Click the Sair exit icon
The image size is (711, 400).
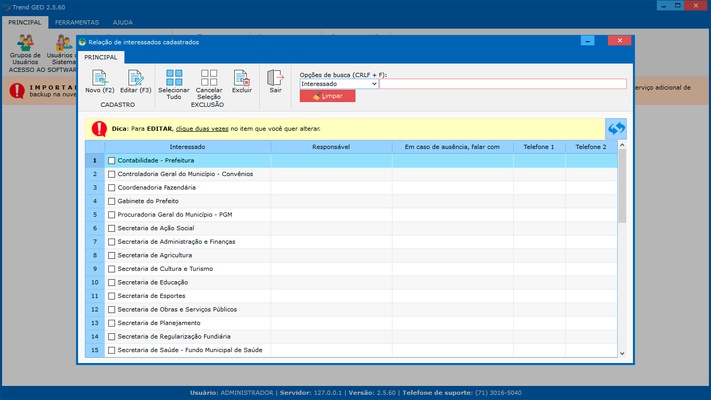pyautogui.click(x=275, y=78)
